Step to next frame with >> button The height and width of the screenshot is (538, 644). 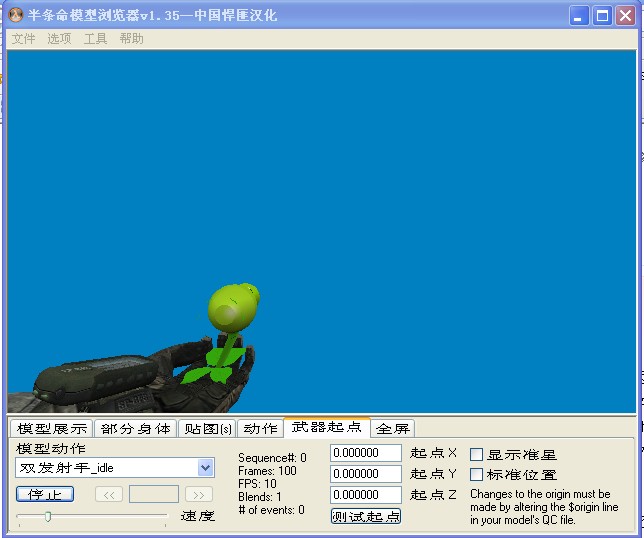(198, 494)
